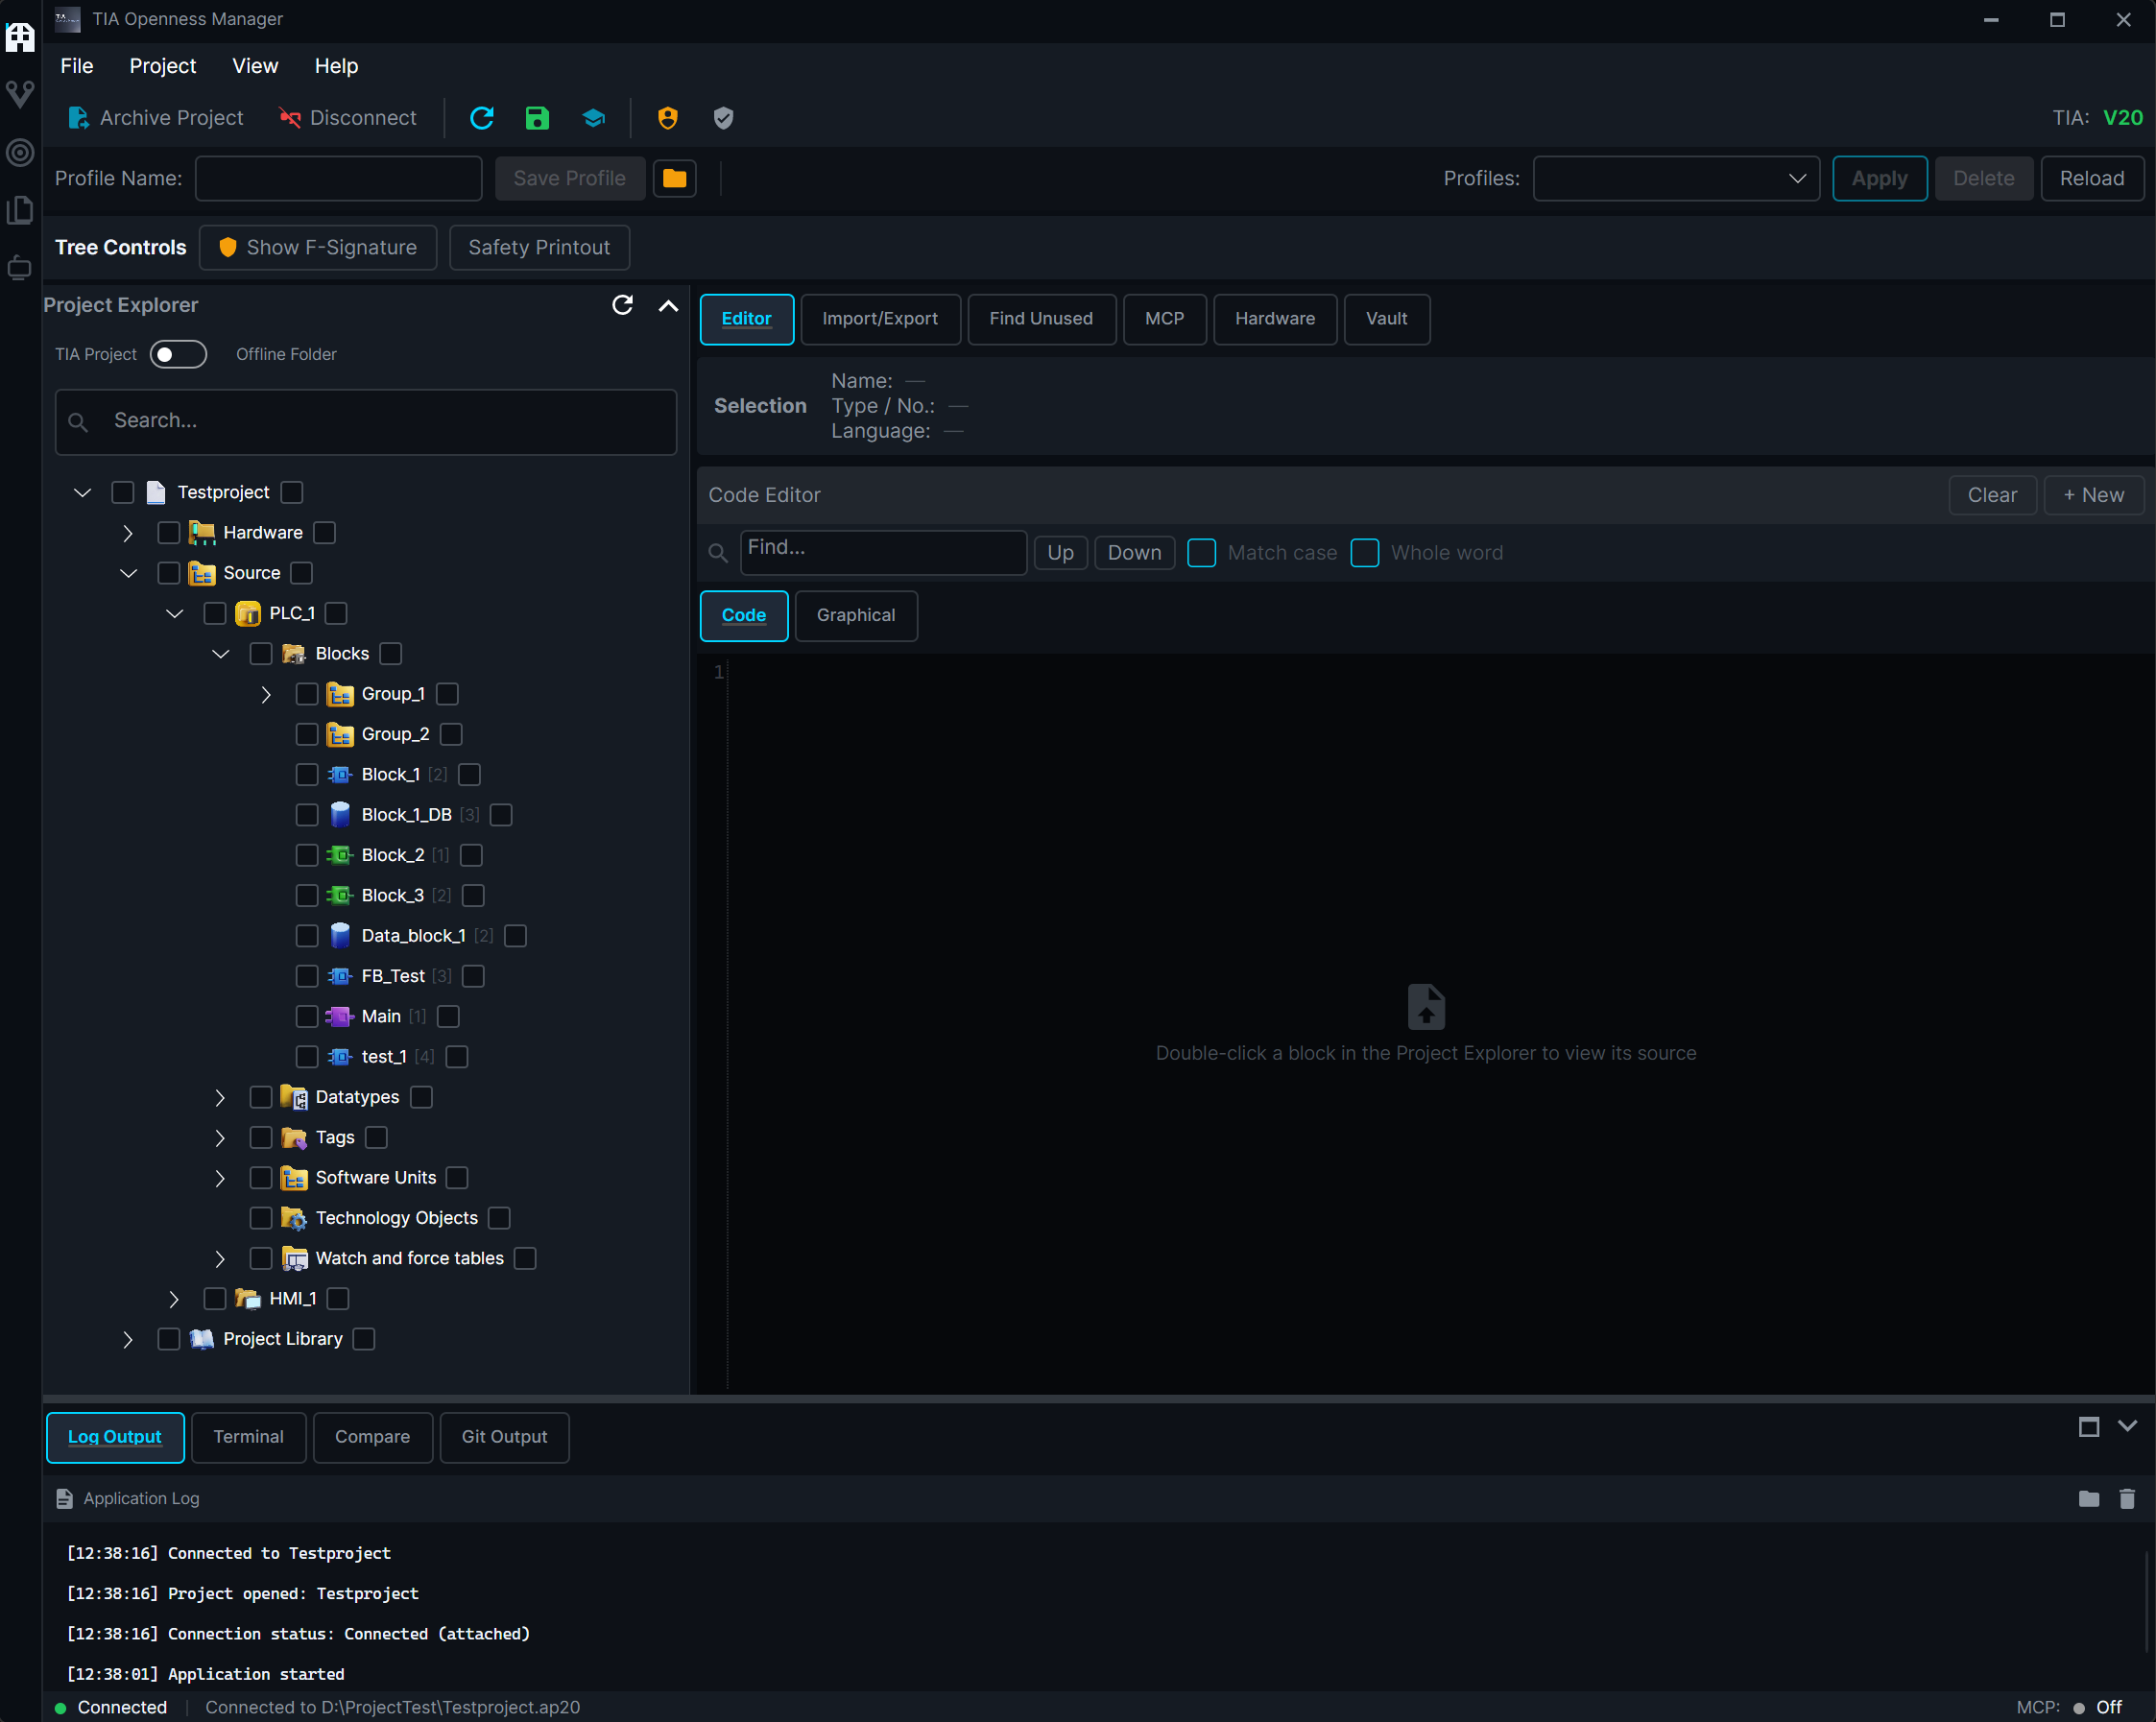Screen dimensions: 2156x1722
Task: Click the Profile Name input field
Action: [338, 178]
